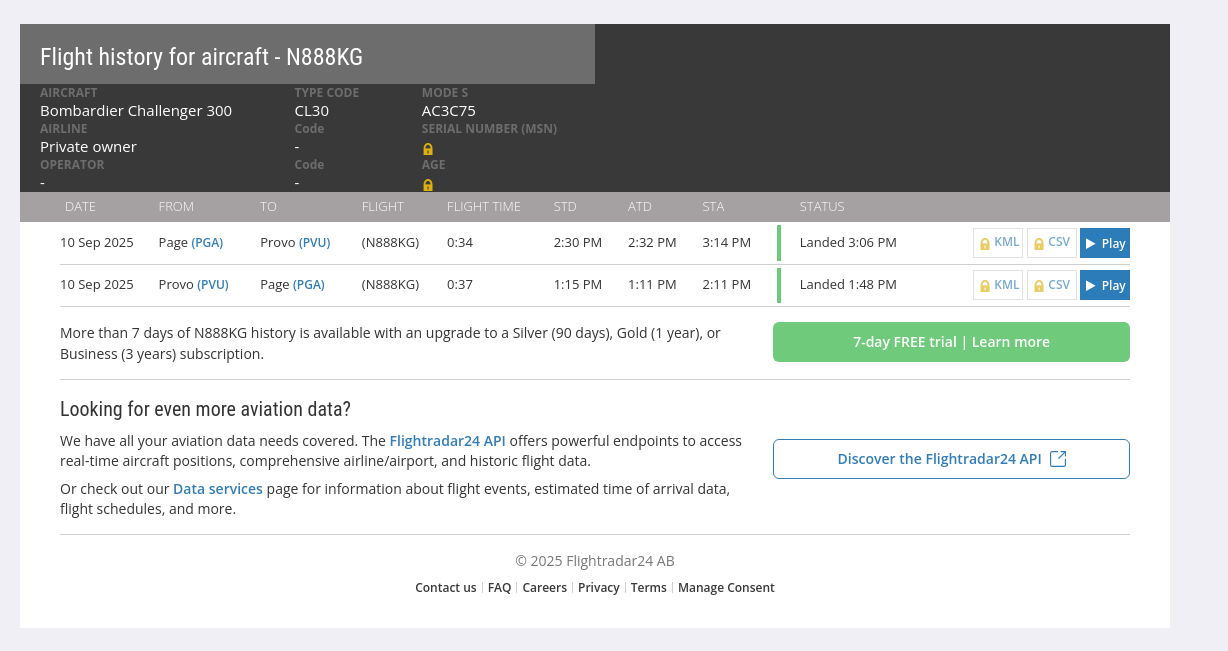1228x651 pixels.
Task: Open Privacy footer link
Action: tap(599, 588)
